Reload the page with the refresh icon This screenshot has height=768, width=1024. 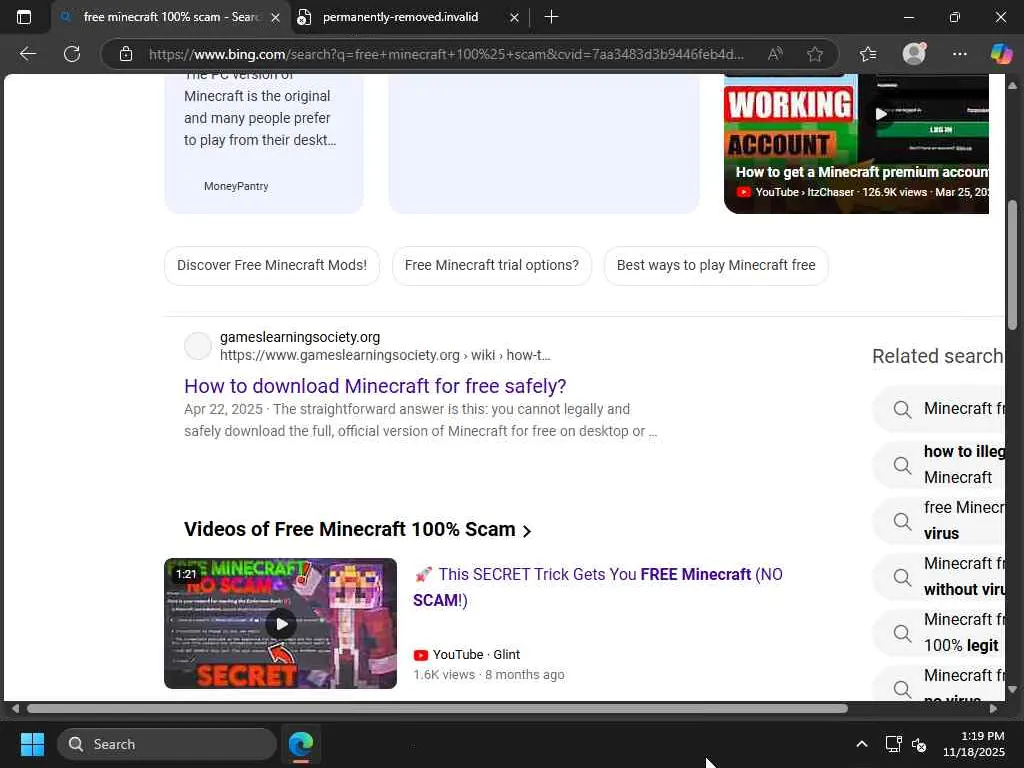coord(72,54)
